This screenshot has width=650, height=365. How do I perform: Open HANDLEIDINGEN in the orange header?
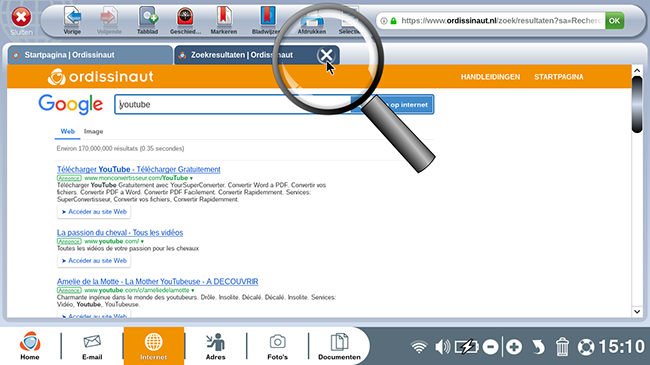point(490,77)
